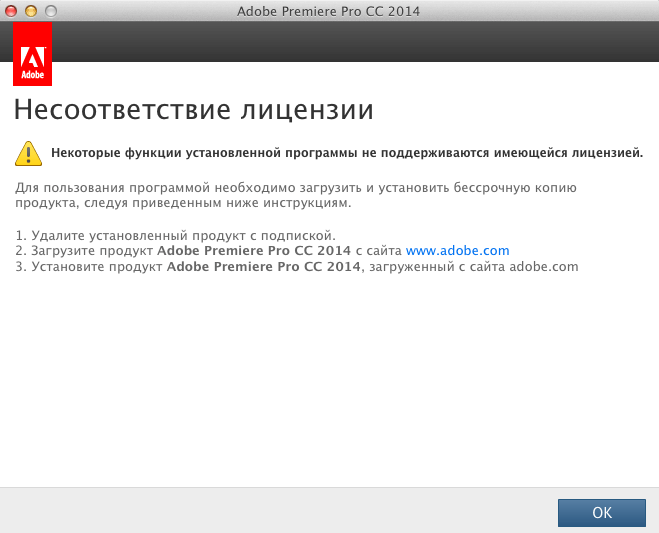The width and height of the screenshot is (659, 533).
Task: Click the bold text "Некоторые функции установленной программы"
Action: tap(204, 153)
